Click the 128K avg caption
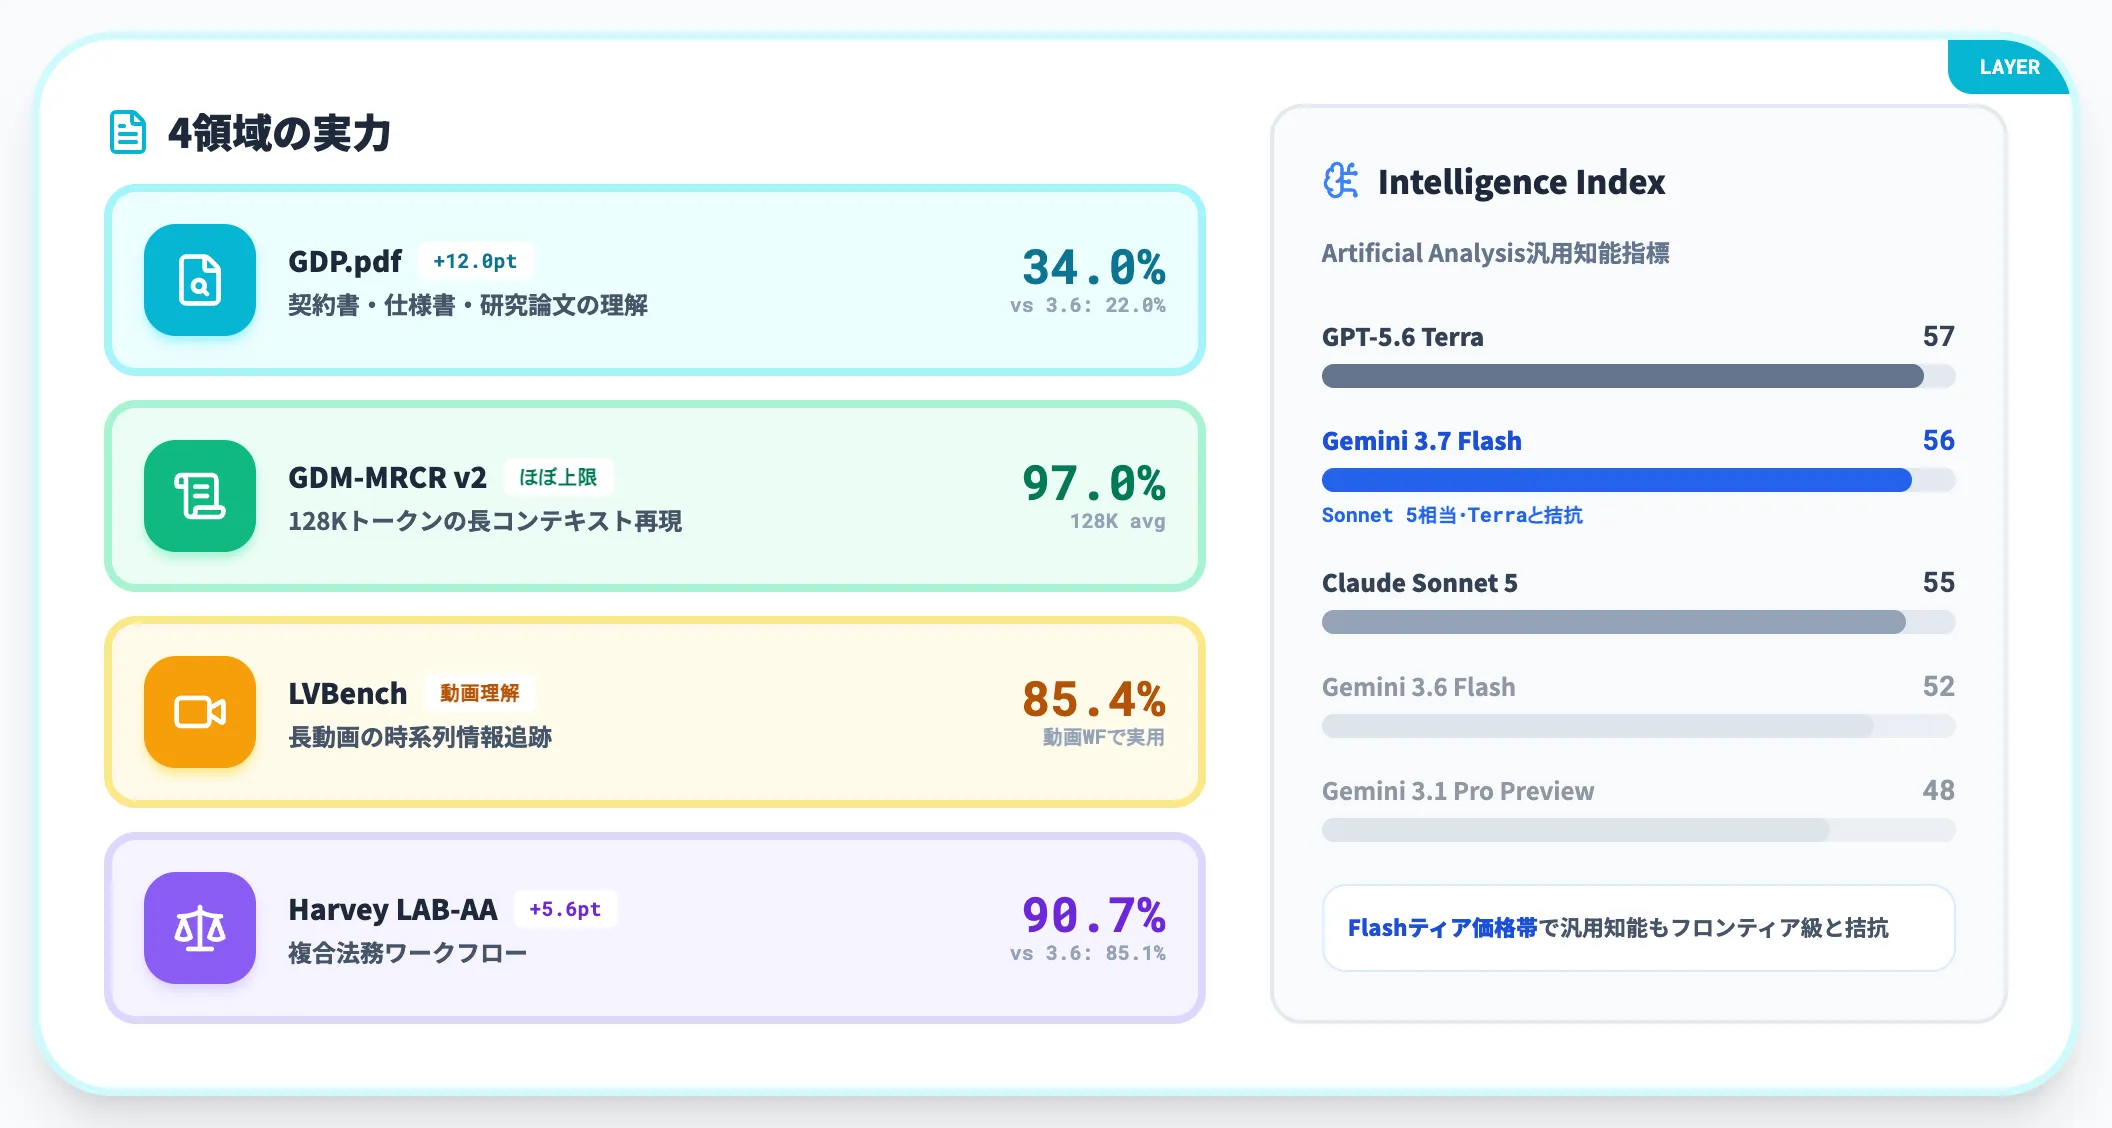Viewport: 2112px width, 1128px height. click(1118, 521)
